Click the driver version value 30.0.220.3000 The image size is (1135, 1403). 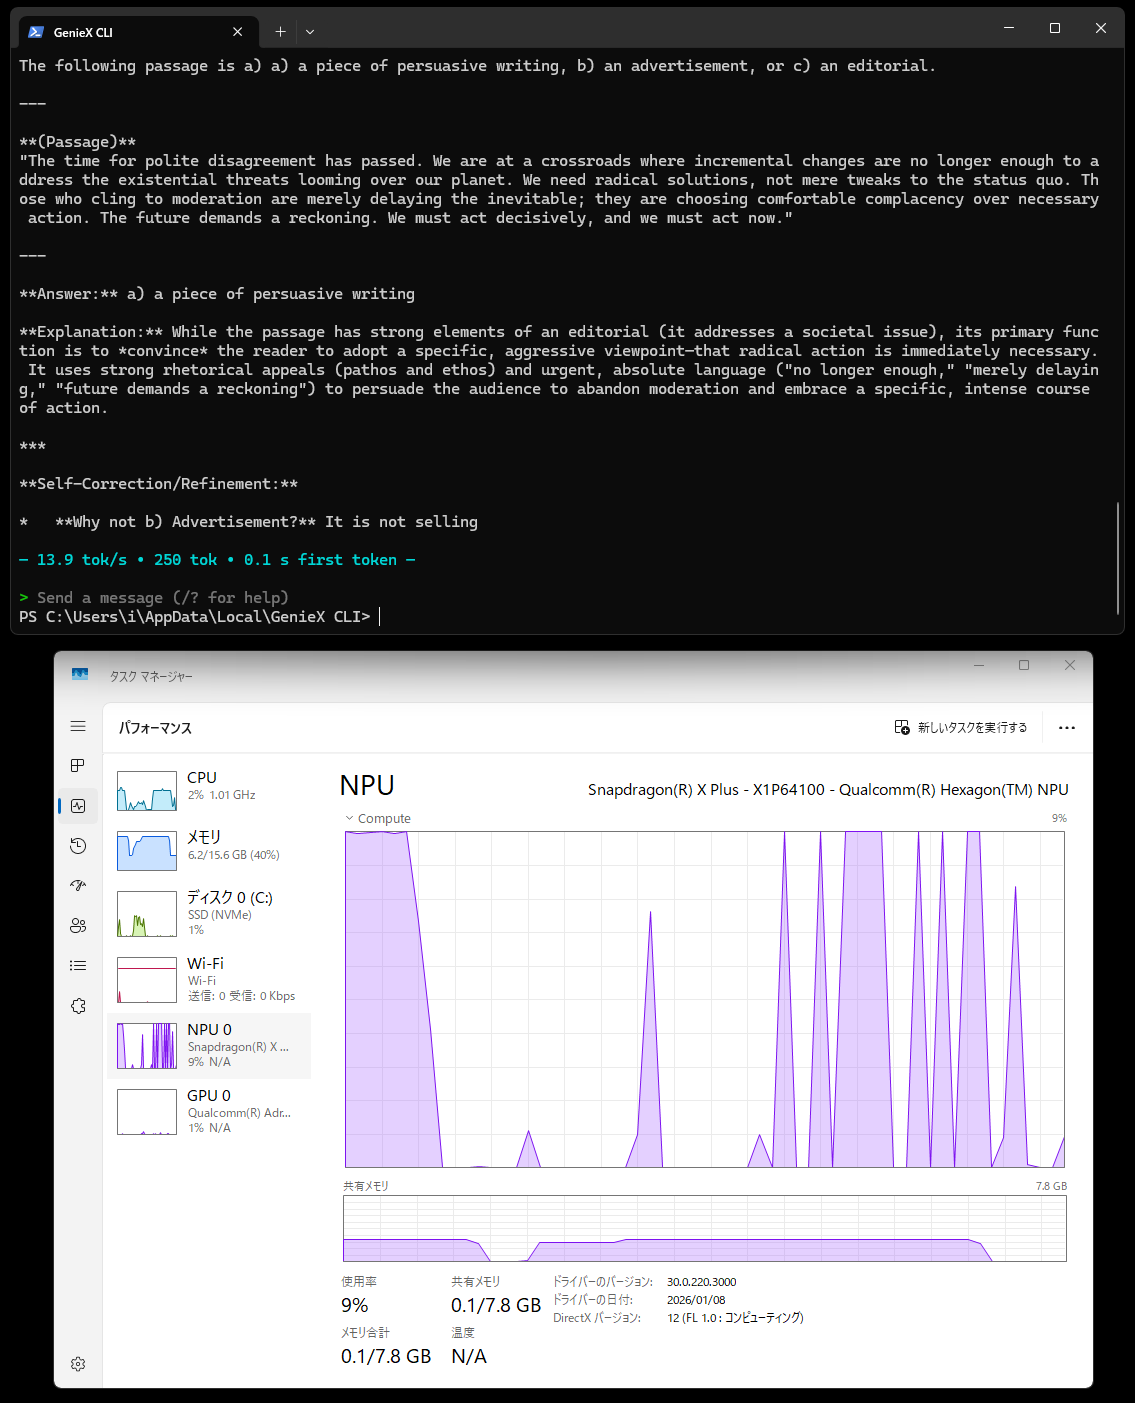702,1282
